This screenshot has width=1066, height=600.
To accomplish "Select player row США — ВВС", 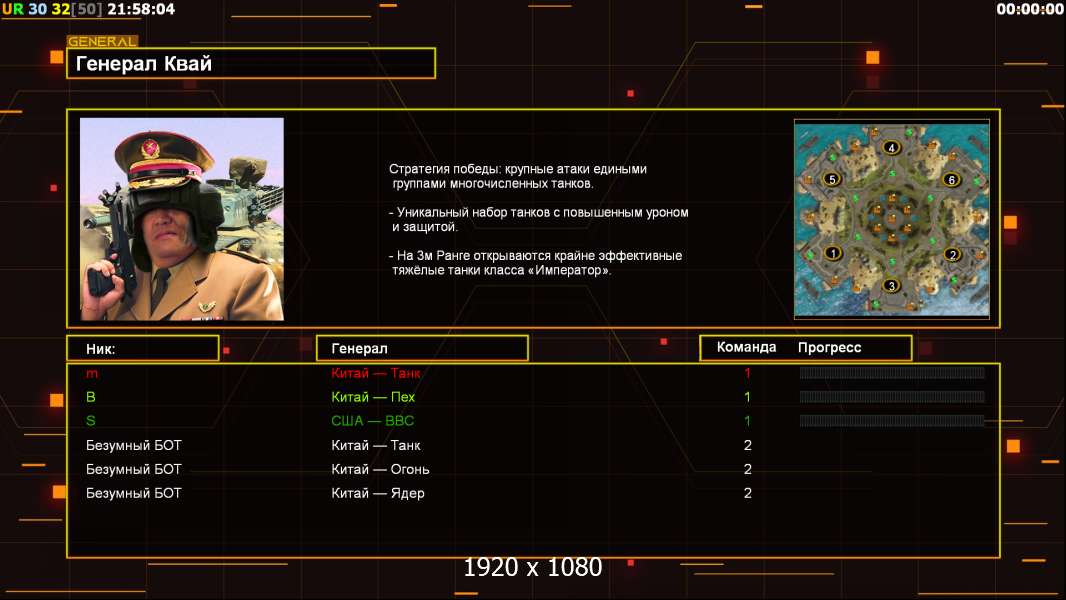I will (372, 421).
